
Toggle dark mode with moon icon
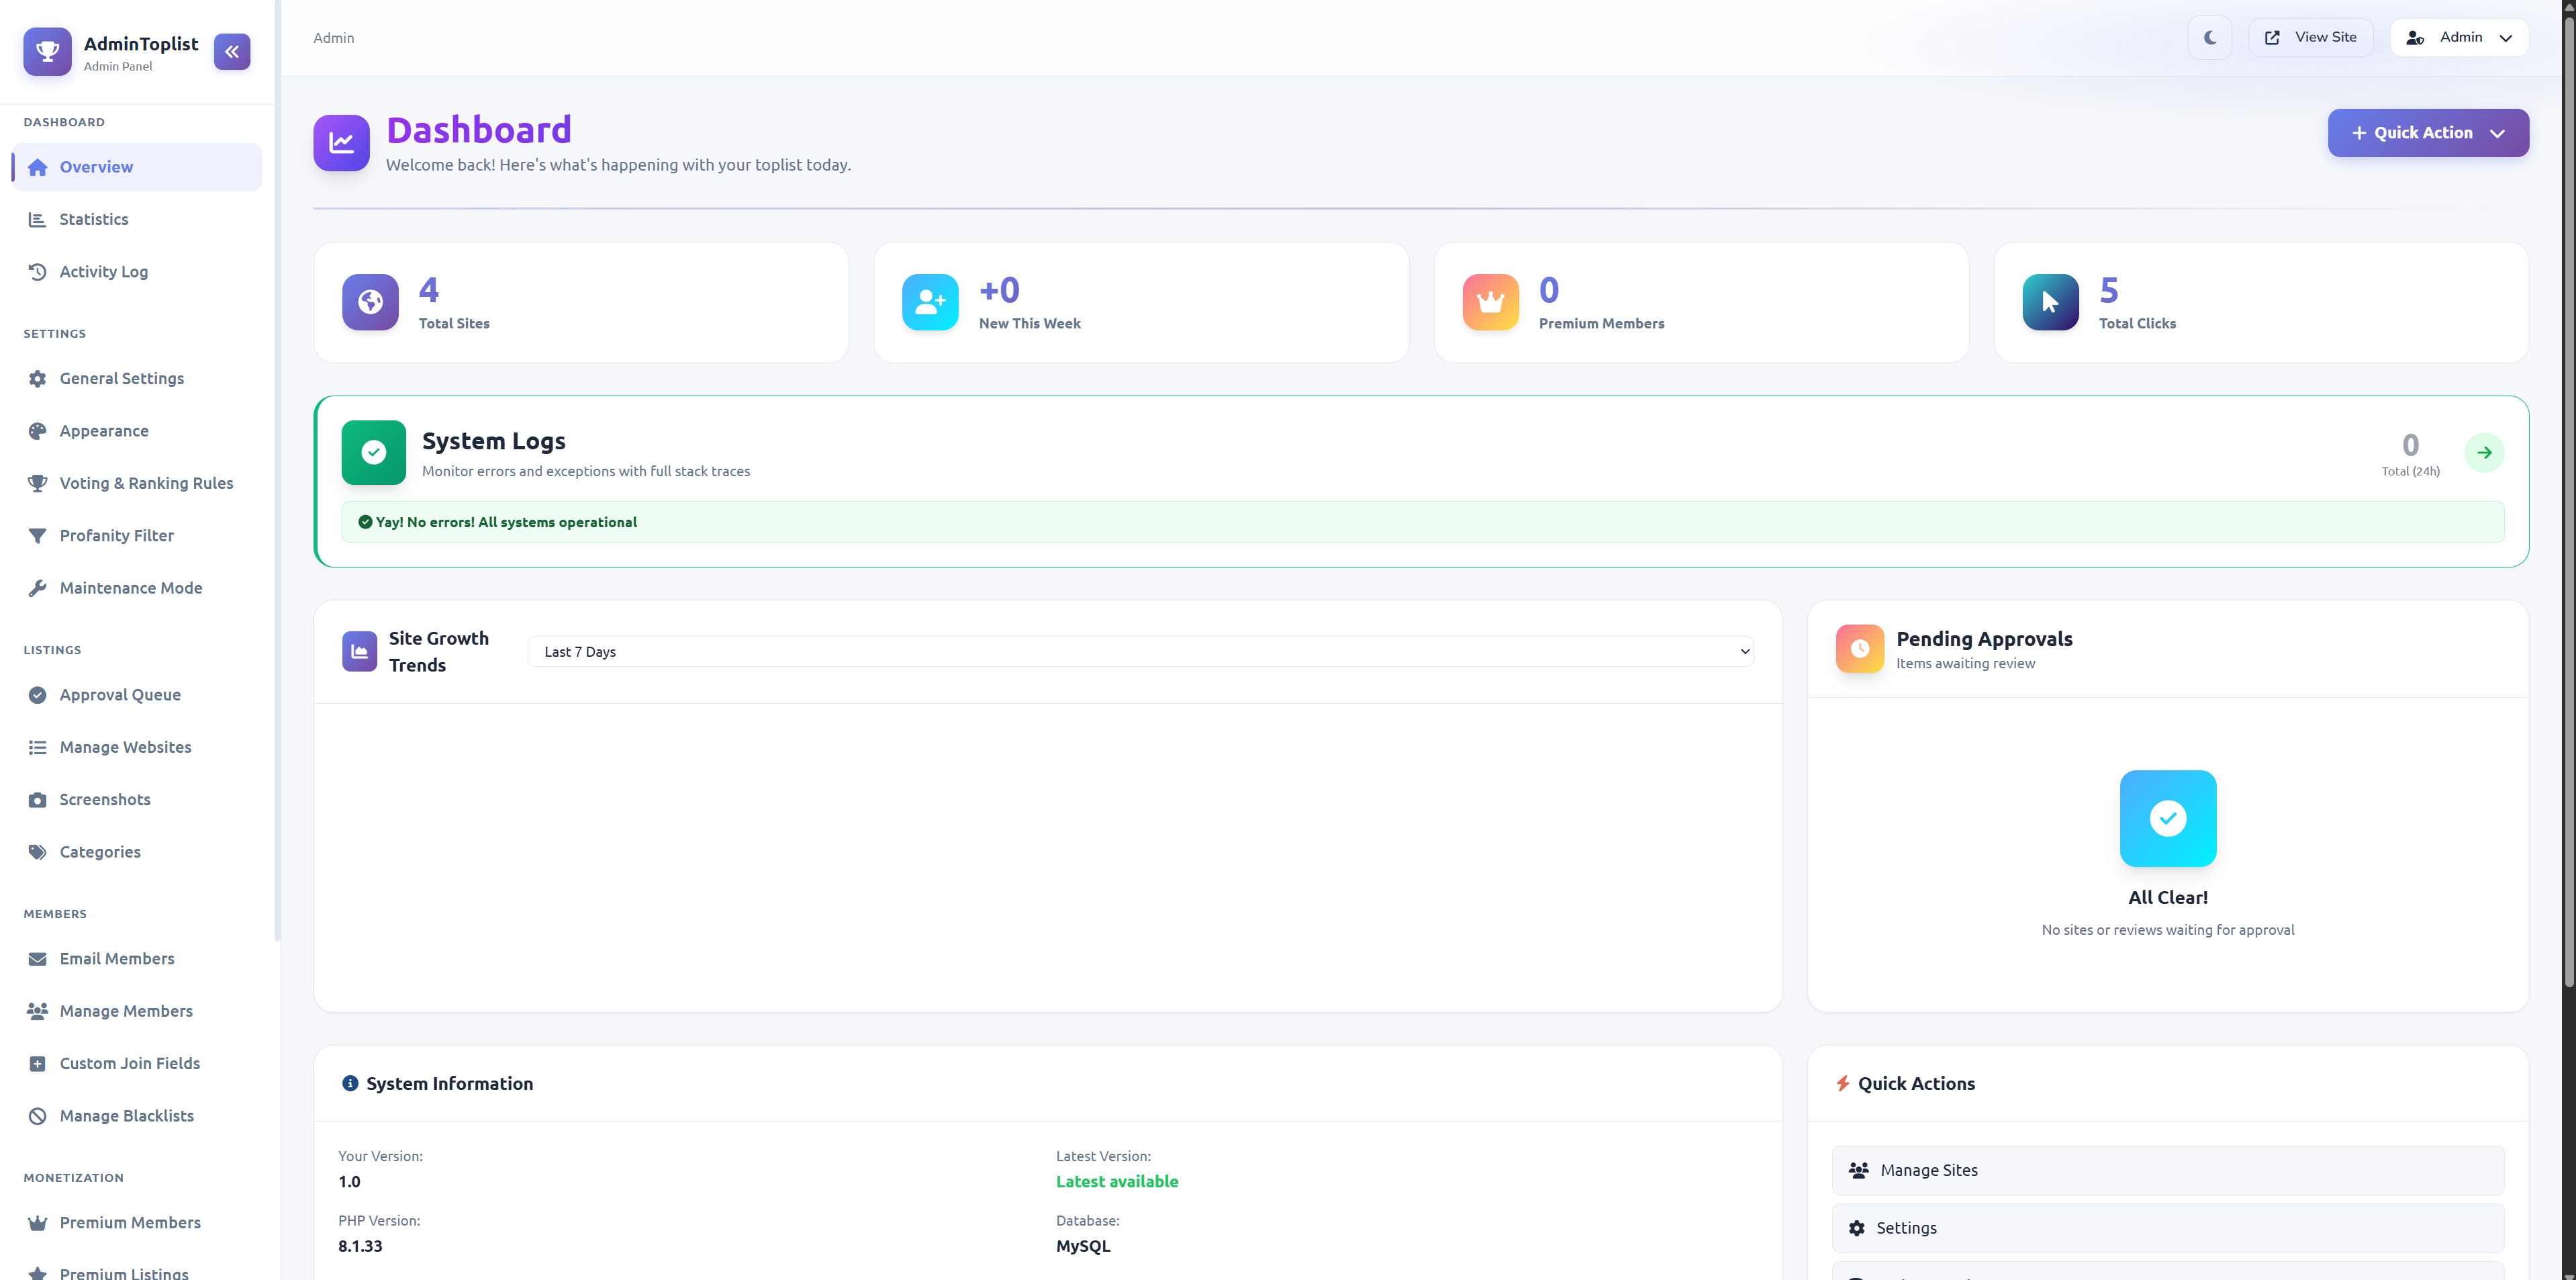click(x=2210, y=38)
